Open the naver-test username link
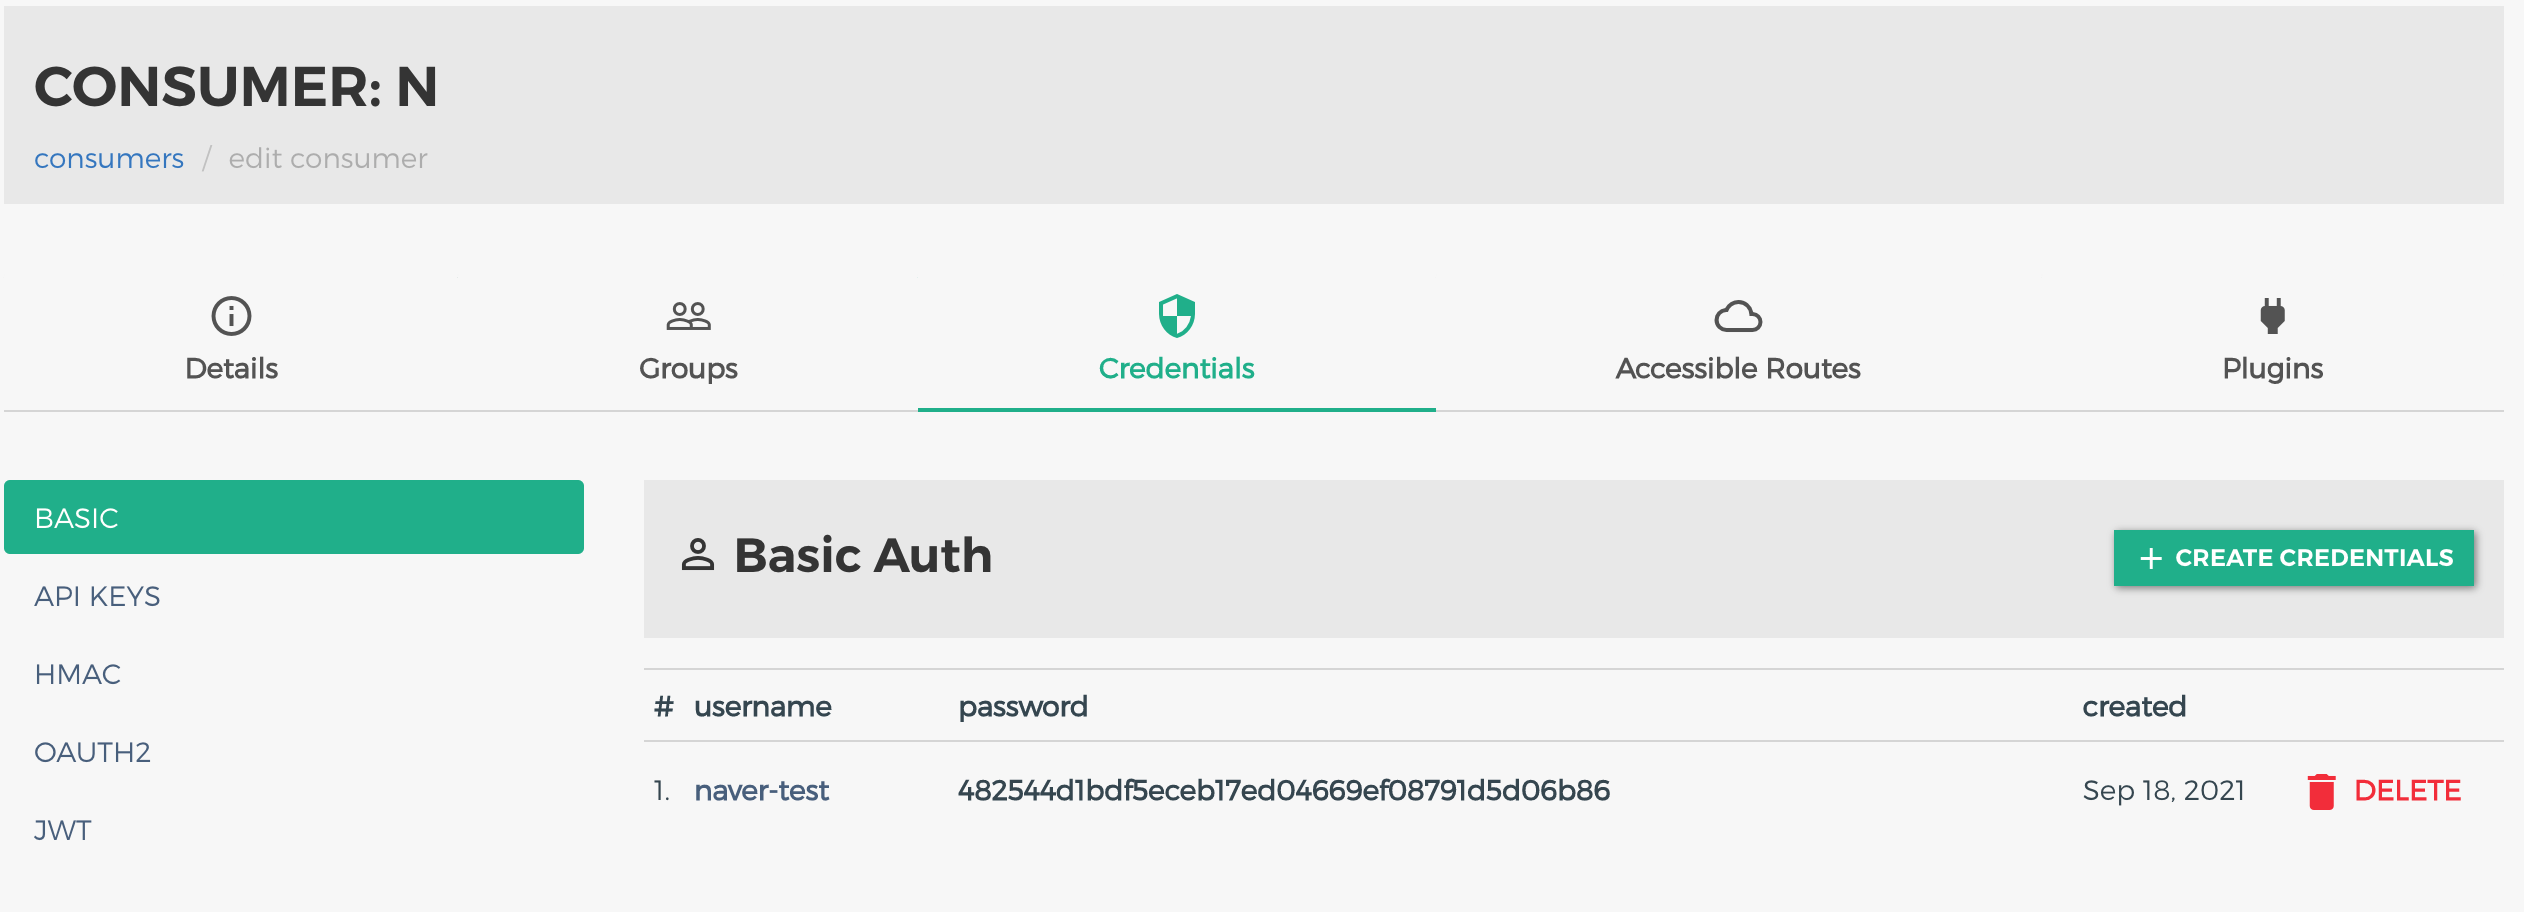The image size is (2524, 912). (762, 791)
